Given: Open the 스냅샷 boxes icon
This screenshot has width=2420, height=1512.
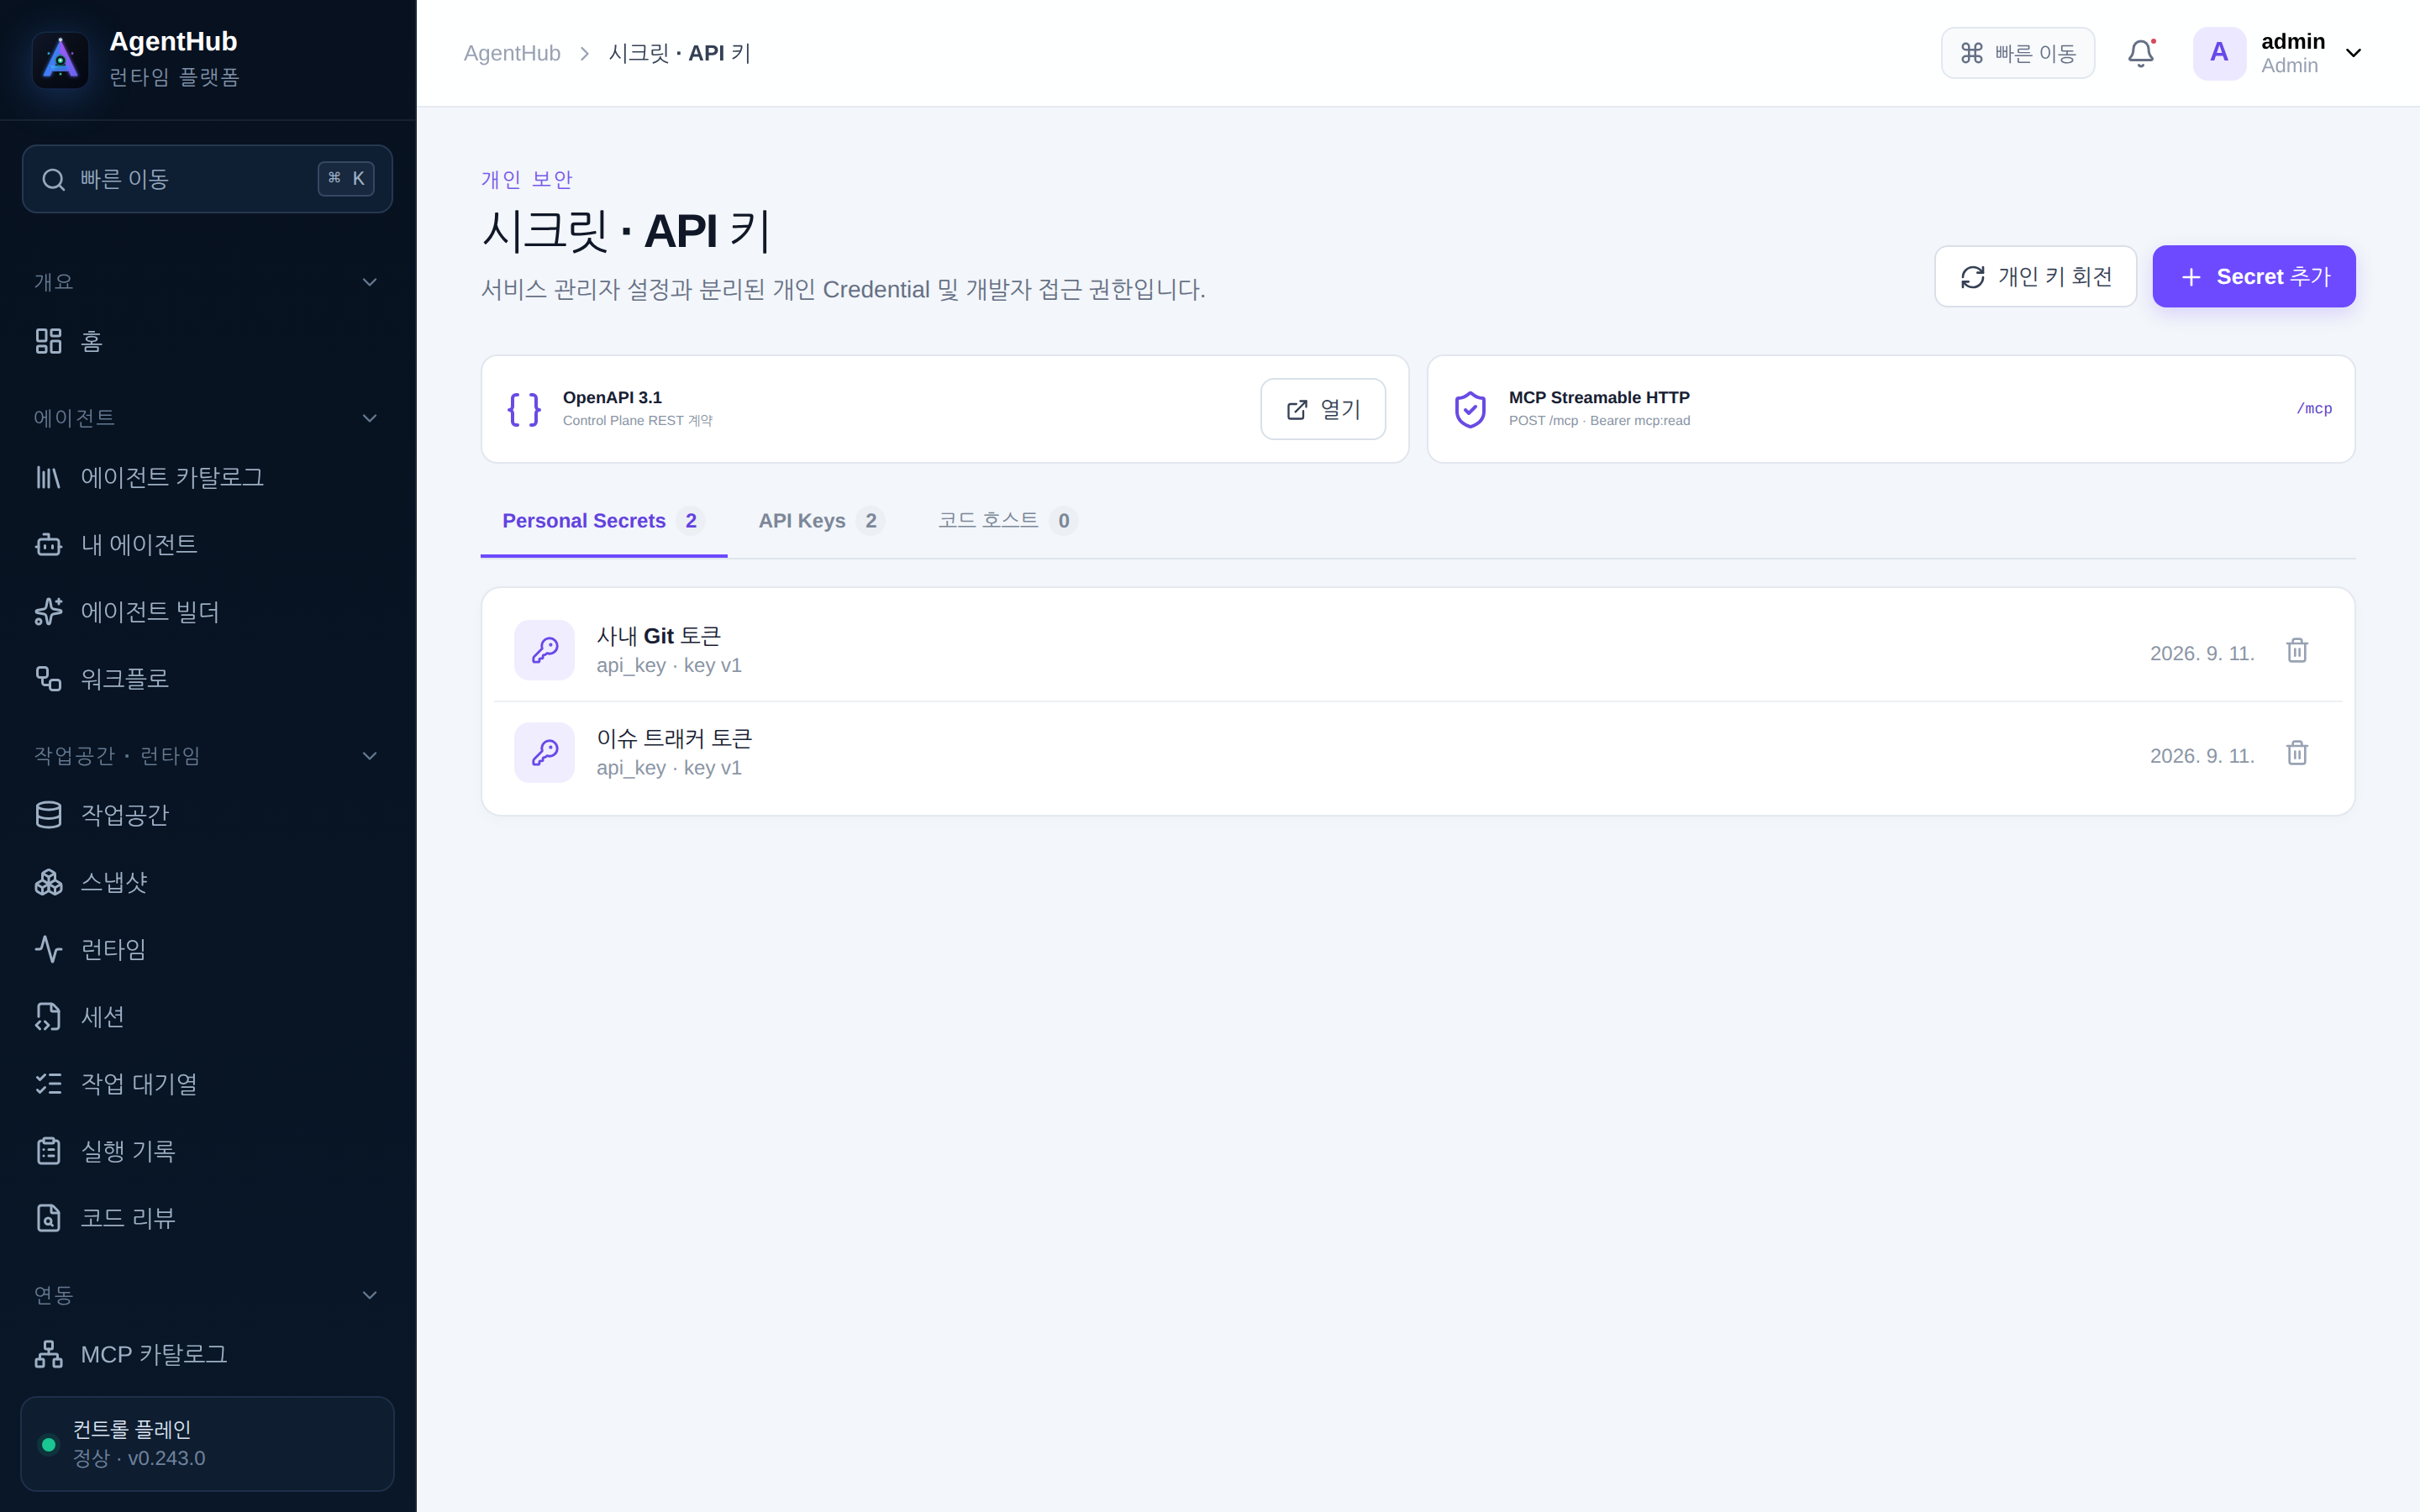Looking at the screenshot, I should coord(48,881).
